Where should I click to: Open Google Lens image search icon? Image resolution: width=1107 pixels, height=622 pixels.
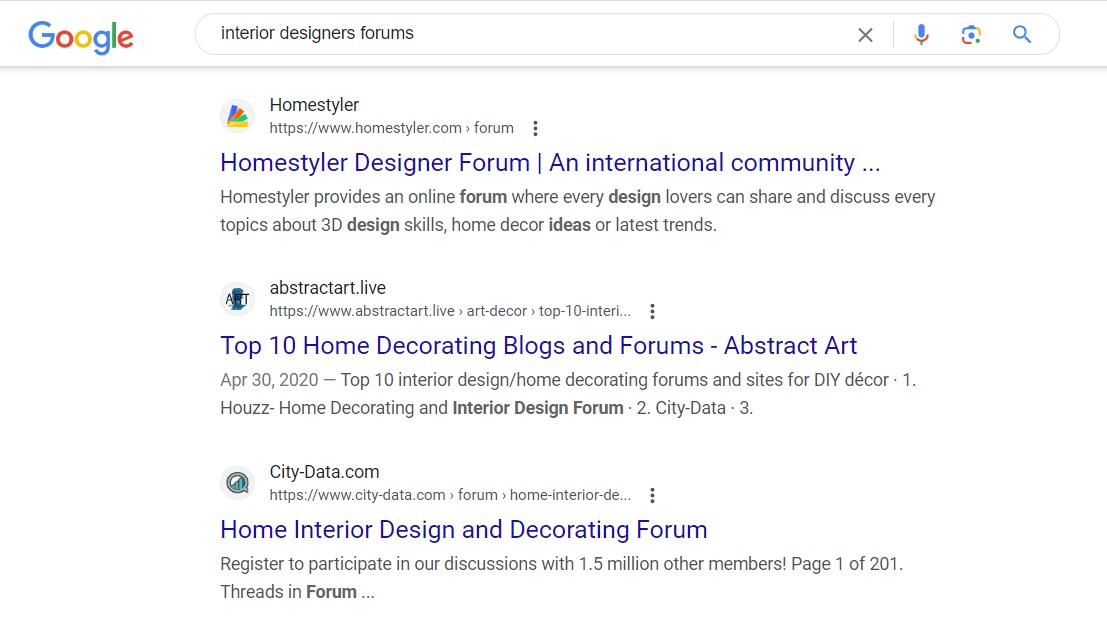(971, 35)
